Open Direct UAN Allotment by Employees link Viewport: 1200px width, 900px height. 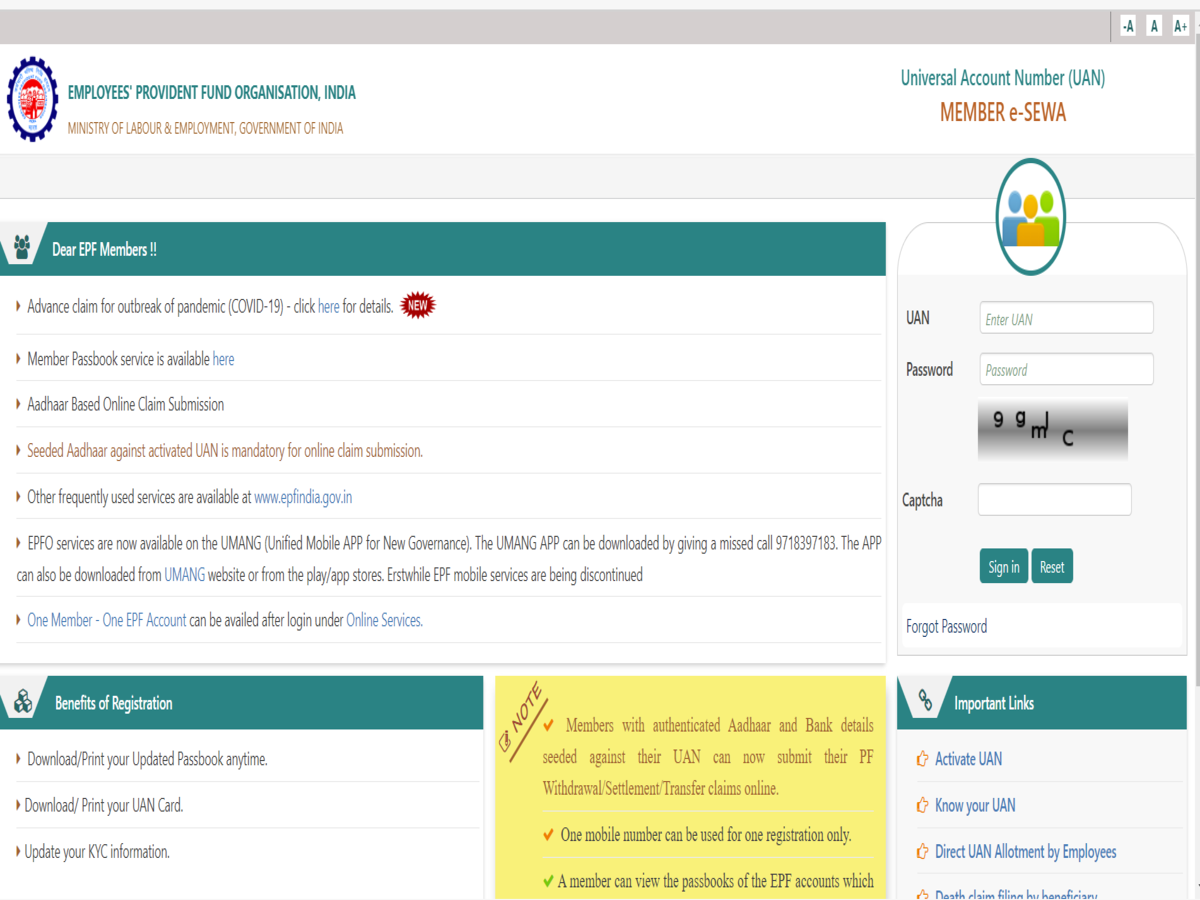tap(1025, 852)
